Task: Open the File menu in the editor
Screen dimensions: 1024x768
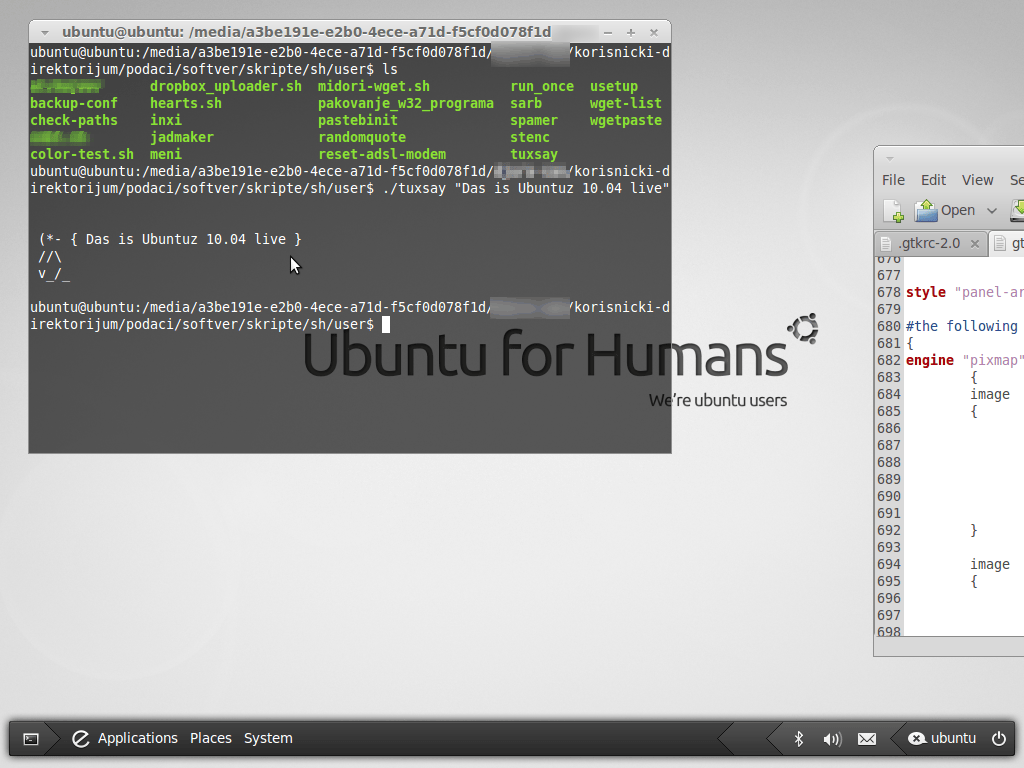Action: (x=893, y=180)
